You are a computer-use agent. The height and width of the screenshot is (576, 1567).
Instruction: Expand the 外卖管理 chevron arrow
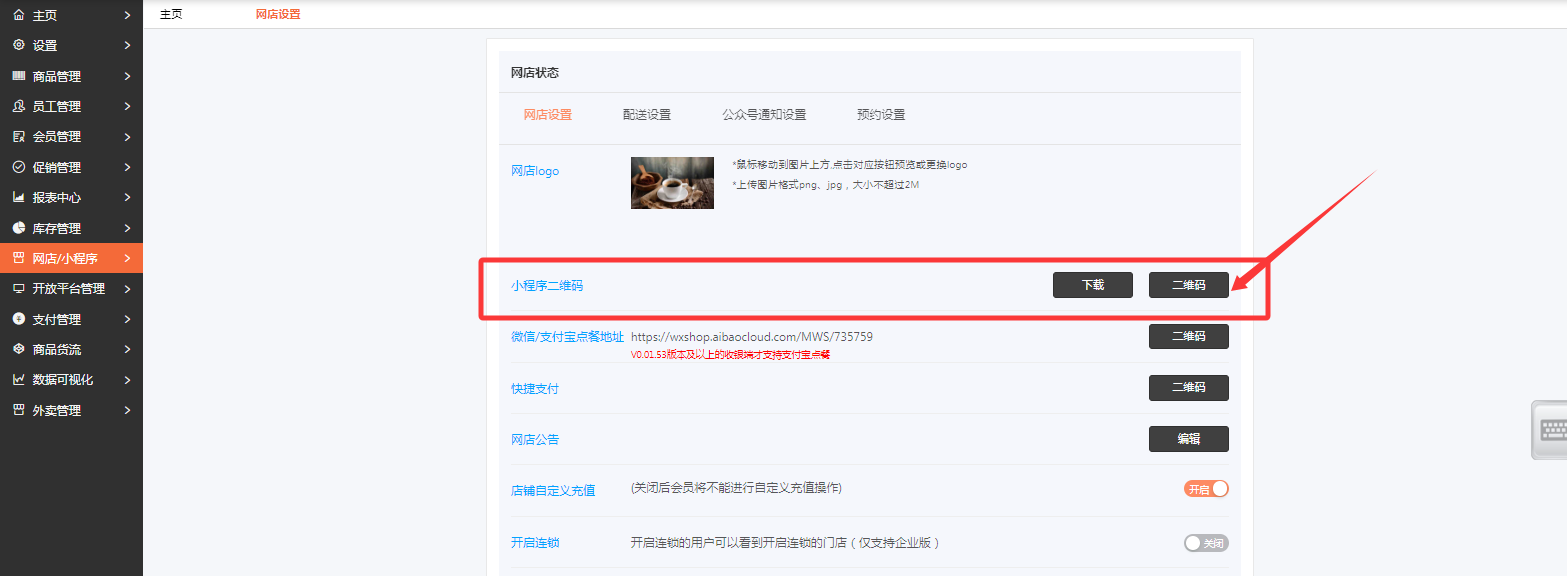pyautogui.click(x=127, y=410)
